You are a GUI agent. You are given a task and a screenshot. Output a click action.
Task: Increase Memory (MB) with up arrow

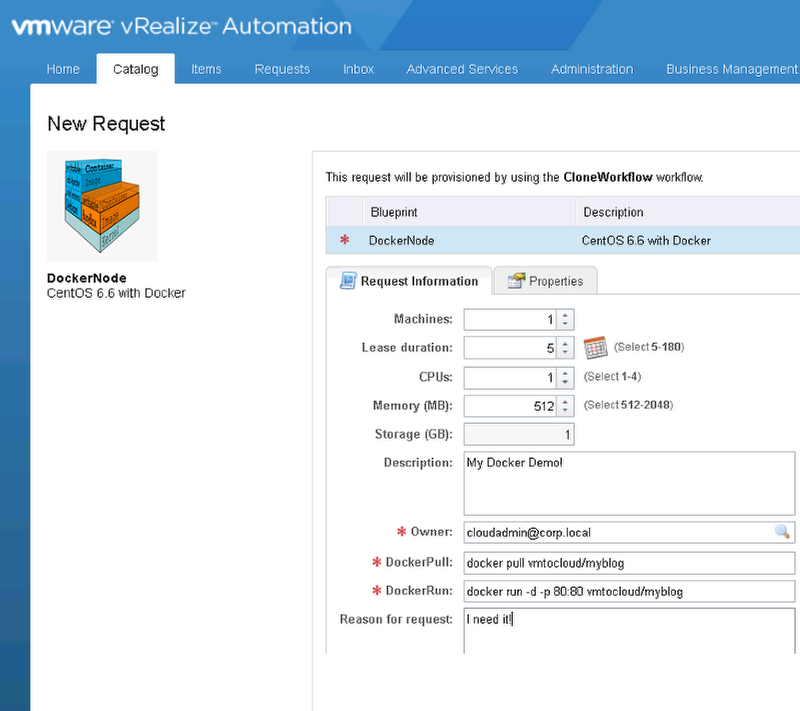(x=565, y=402)
